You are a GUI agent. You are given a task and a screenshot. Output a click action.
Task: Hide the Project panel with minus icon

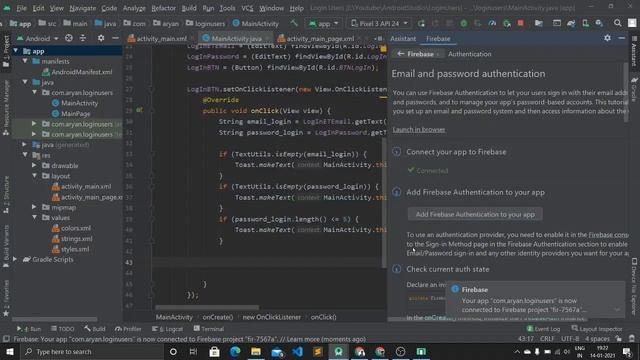[115, 38]
